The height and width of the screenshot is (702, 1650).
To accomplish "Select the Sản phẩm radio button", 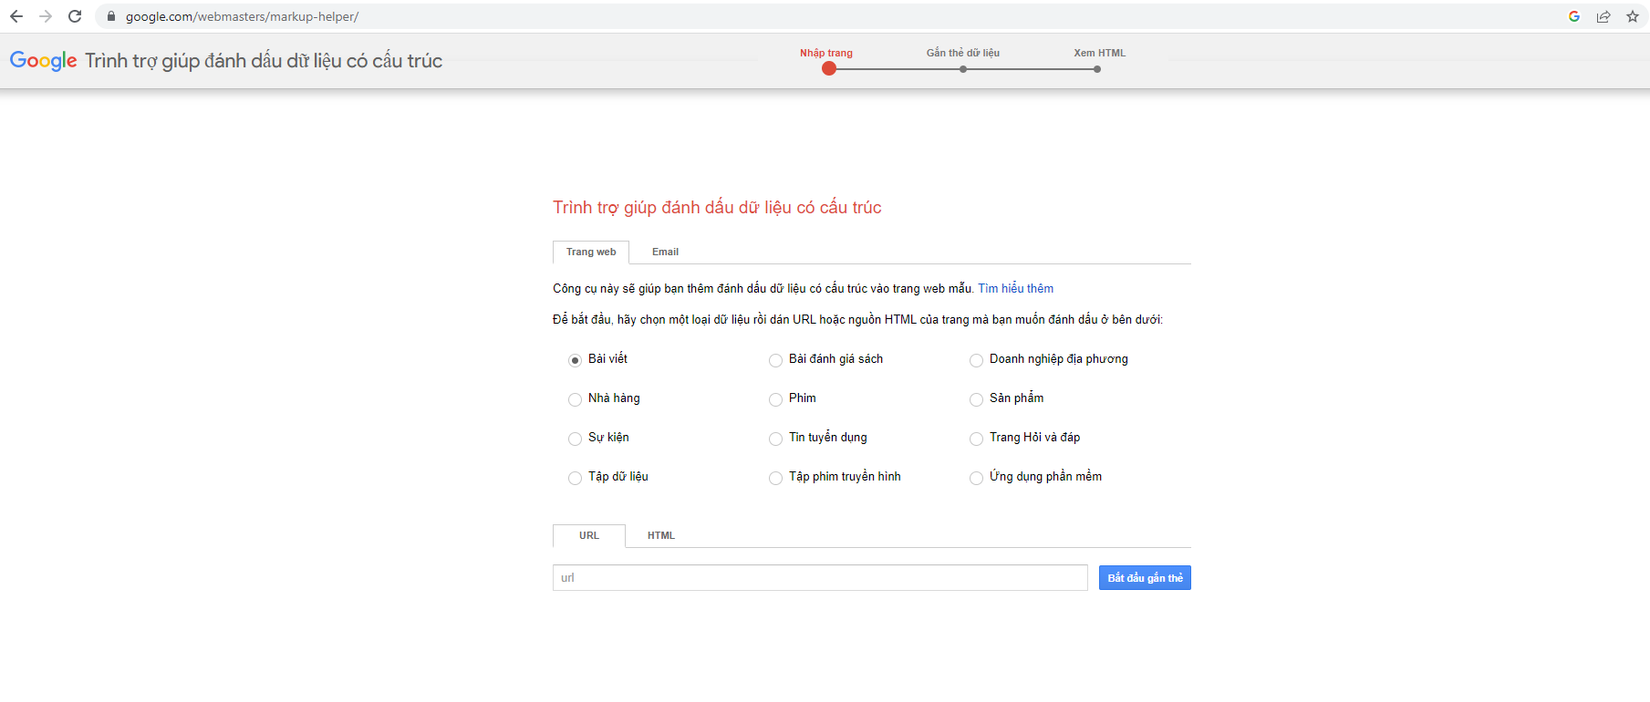I will pyautogui.click(x=976, y=399).
